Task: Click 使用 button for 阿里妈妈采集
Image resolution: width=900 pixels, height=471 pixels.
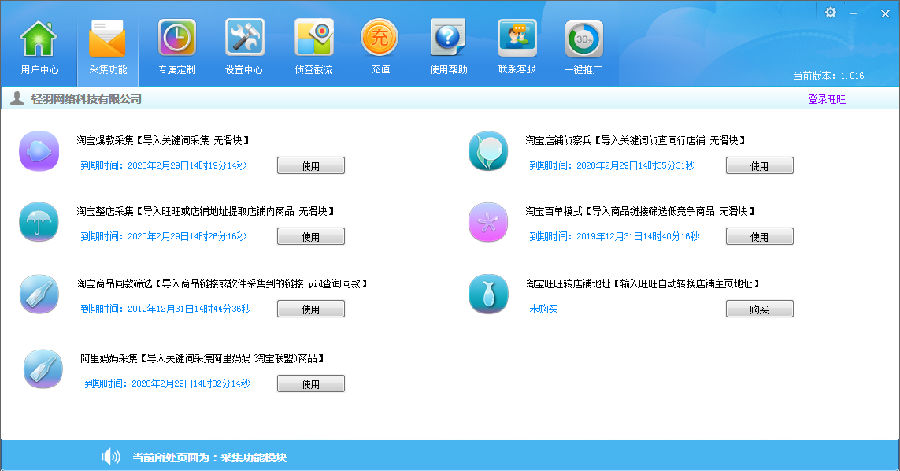Action: tap(311, 384)
